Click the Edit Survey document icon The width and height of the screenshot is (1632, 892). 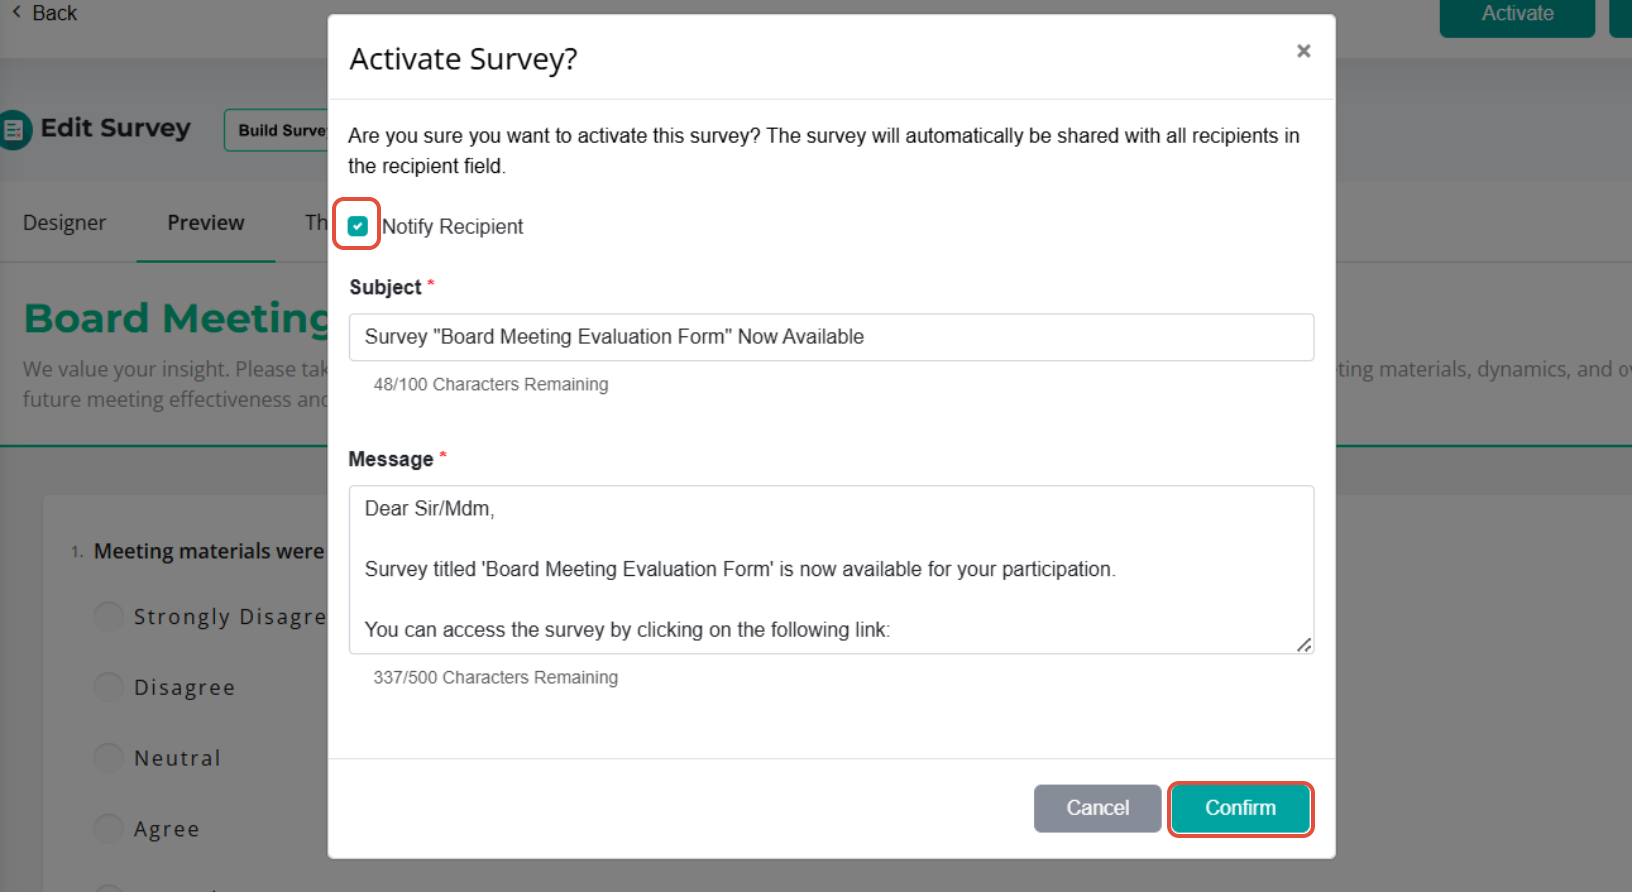(x=14, y=129)
